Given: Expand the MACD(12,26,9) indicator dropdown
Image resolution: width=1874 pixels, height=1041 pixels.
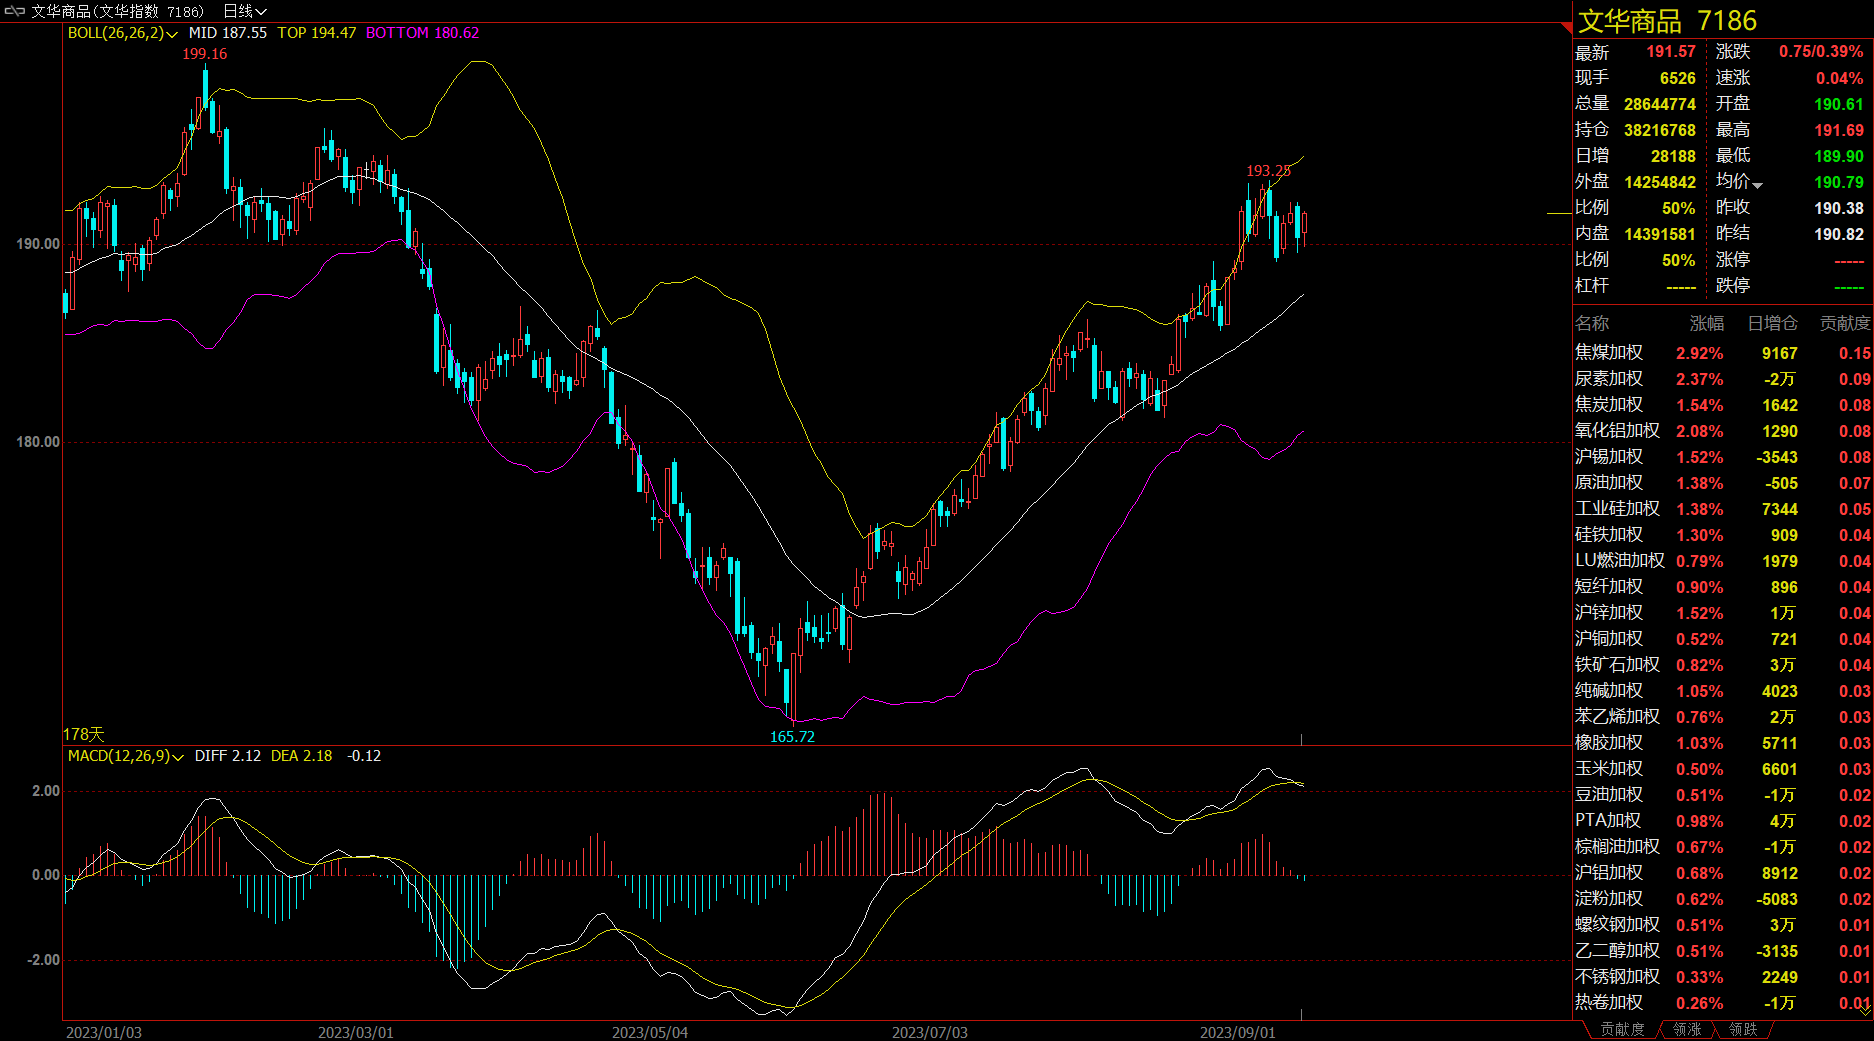Looking at the screenshot, I should (x=126, y=756).
